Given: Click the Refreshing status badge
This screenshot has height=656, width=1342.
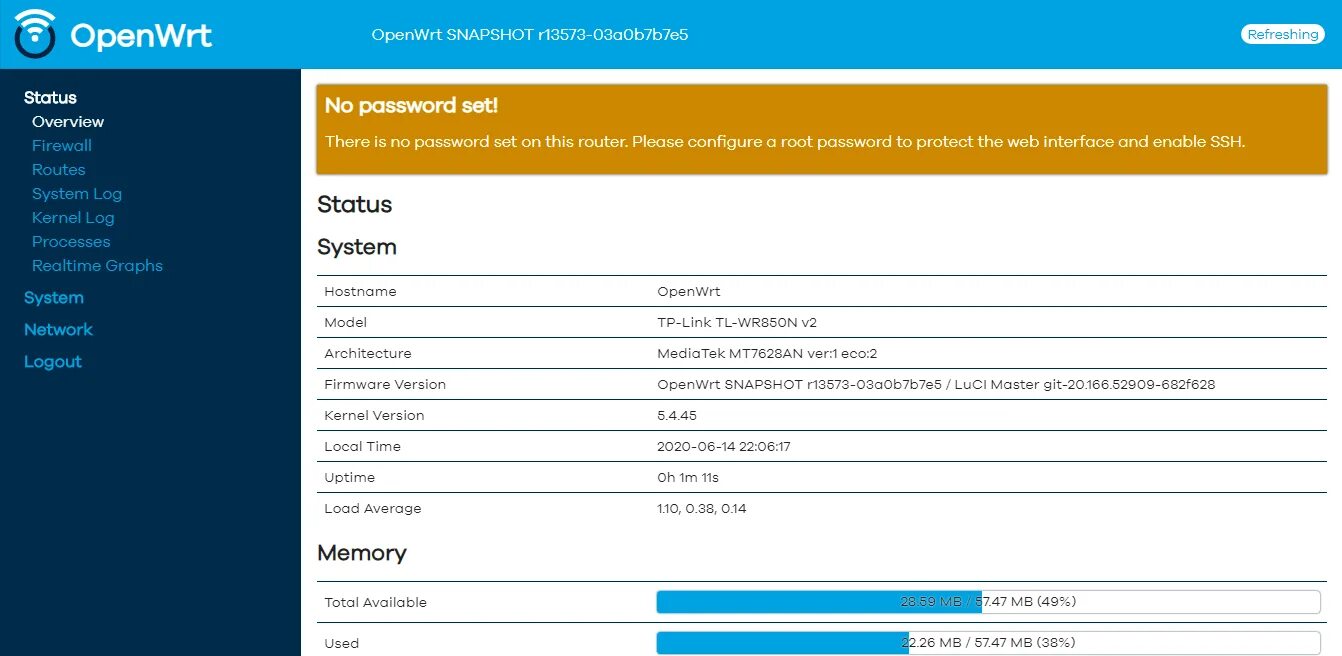Looking at the screenshot, I should pyautogui.click(x=1283, y=34).
